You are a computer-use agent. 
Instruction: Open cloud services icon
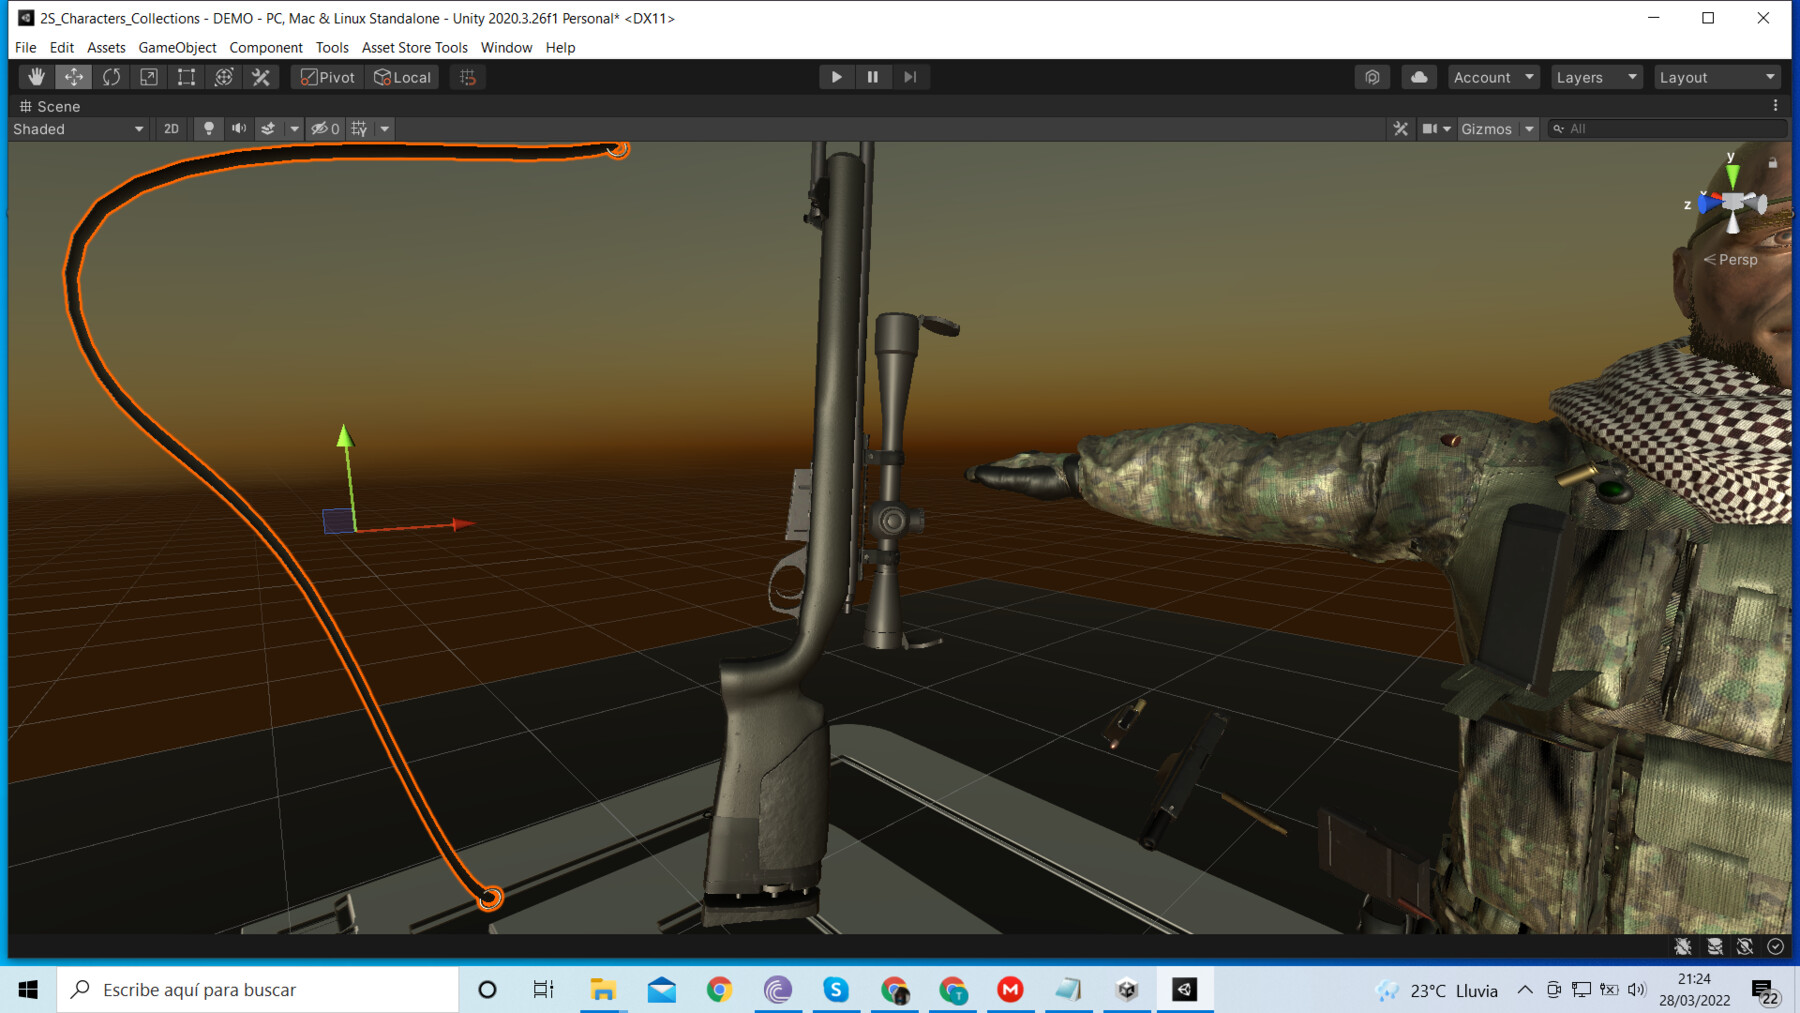point(1419,77)
